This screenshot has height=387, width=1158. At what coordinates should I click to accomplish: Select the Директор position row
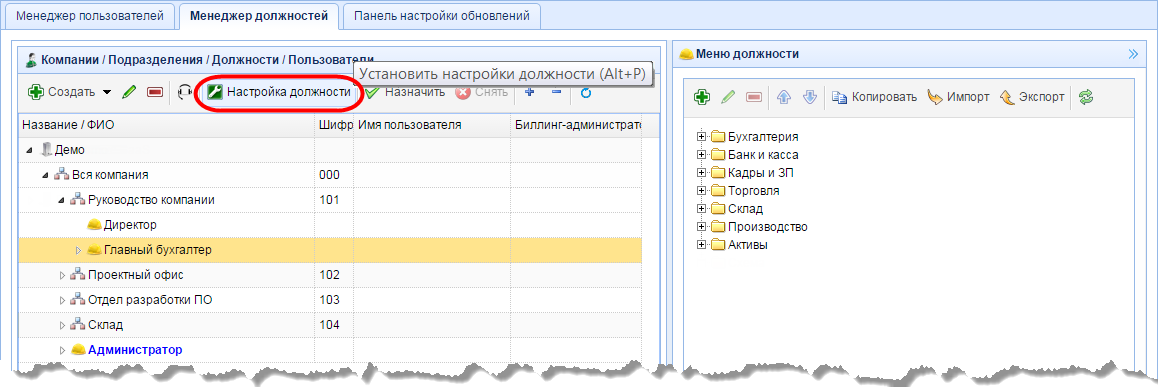tap(330, 225)
